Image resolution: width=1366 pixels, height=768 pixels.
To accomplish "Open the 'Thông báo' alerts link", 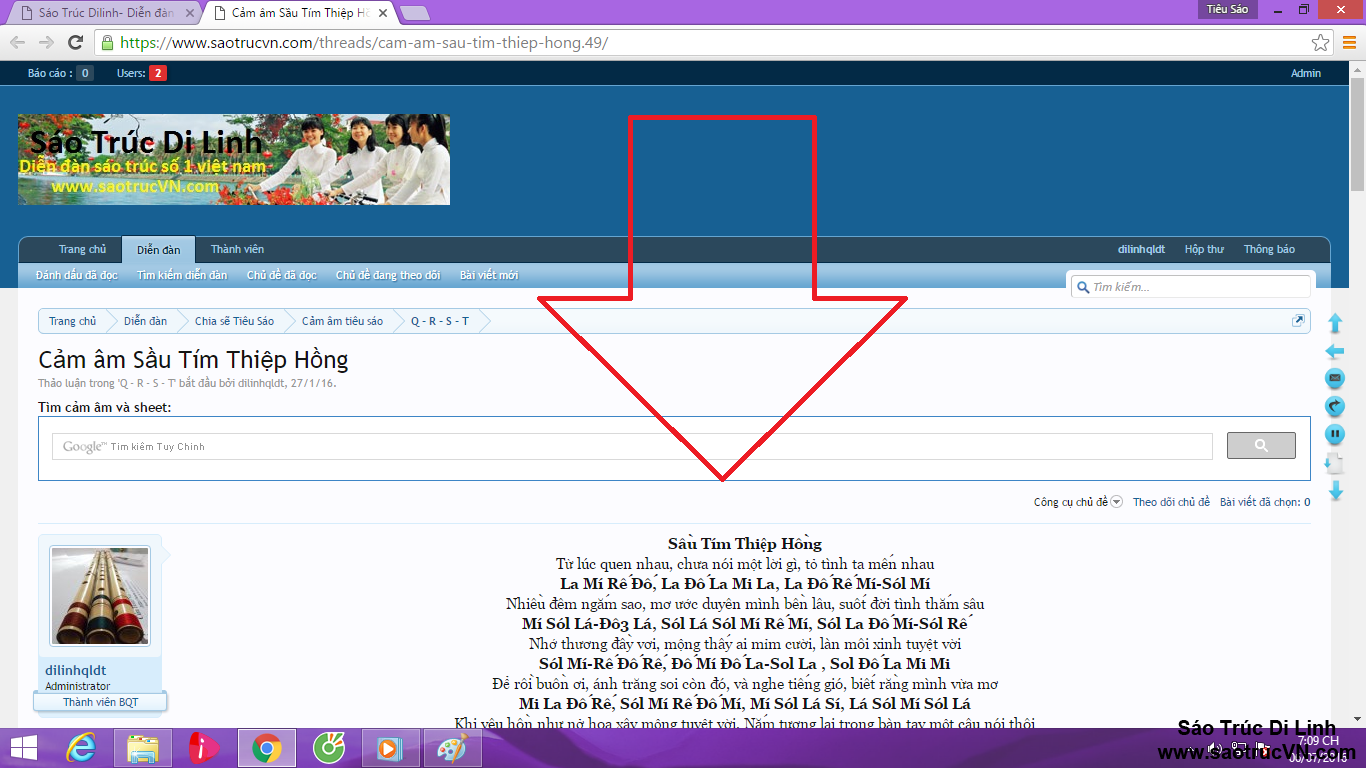I will coord(1269,249).
